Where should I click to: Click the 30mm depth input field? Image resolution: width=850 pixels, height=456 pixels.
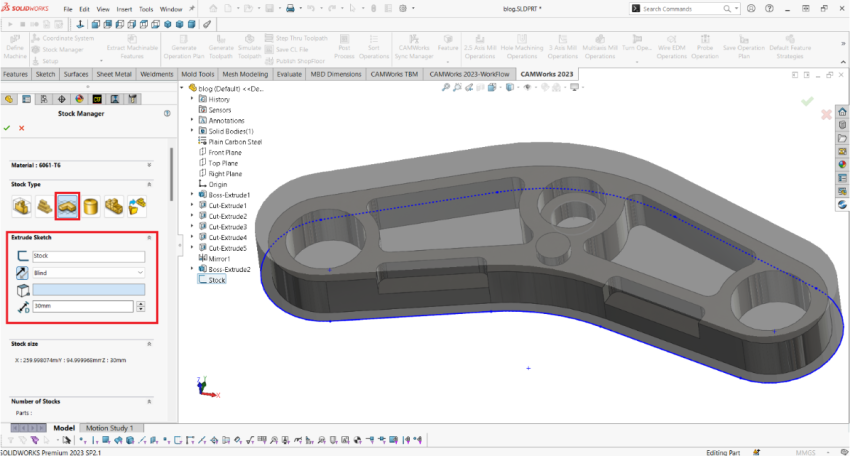click(x=79, y=305)
